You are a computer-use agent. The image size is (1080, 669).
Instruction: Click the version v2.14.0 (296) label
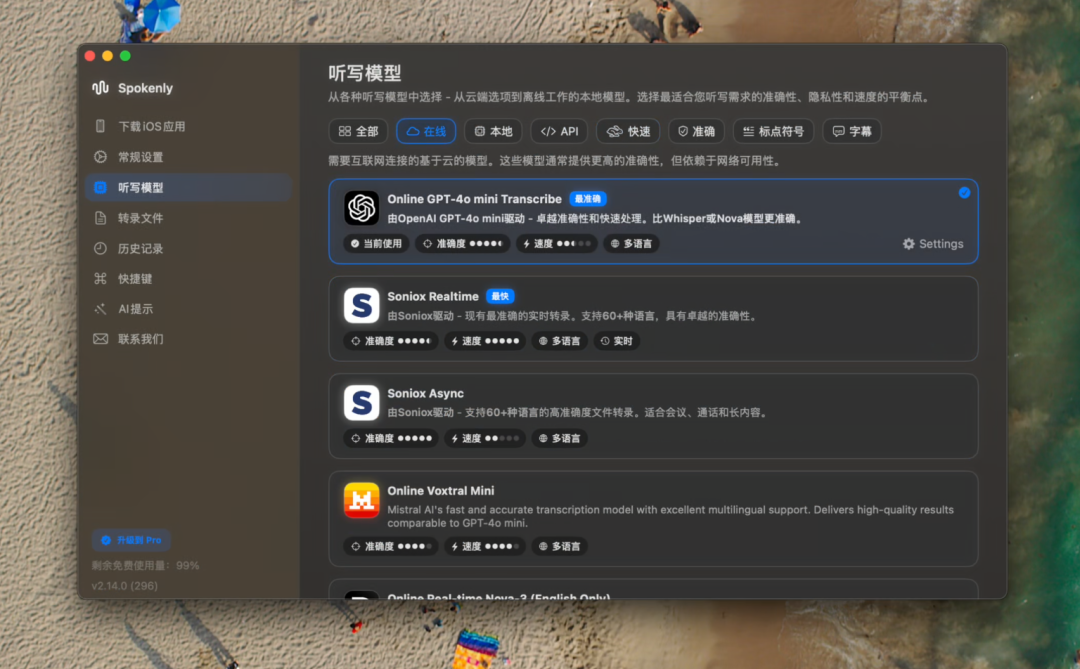125,586
